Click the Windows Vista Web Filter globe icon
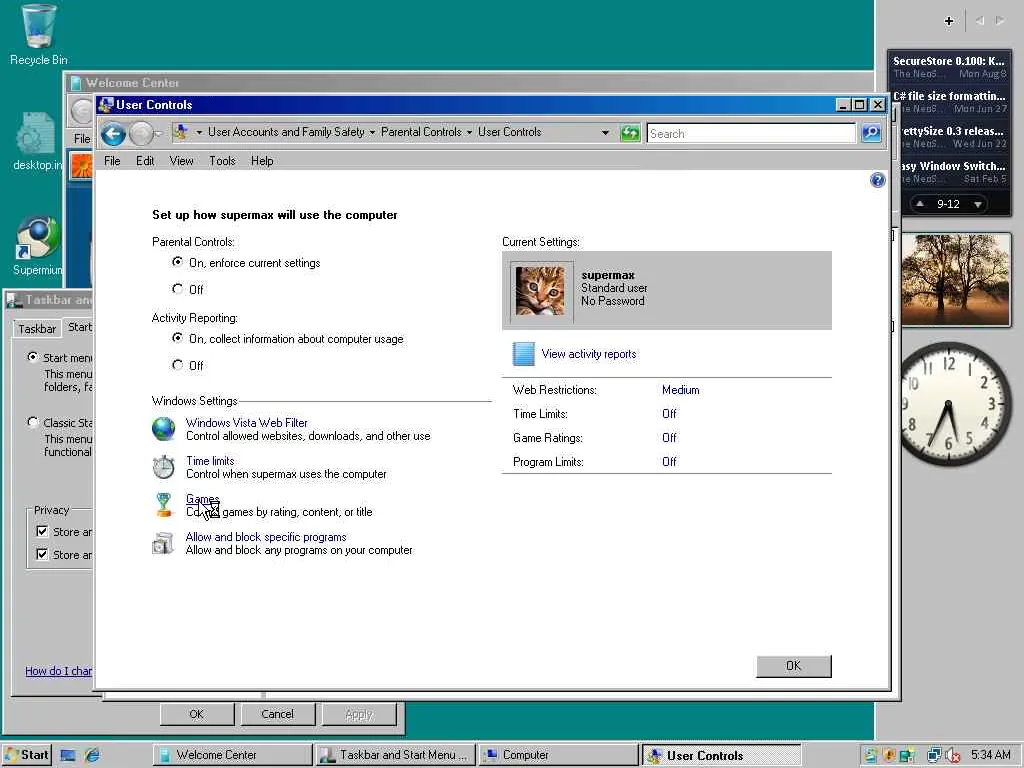 click(163, 429)
